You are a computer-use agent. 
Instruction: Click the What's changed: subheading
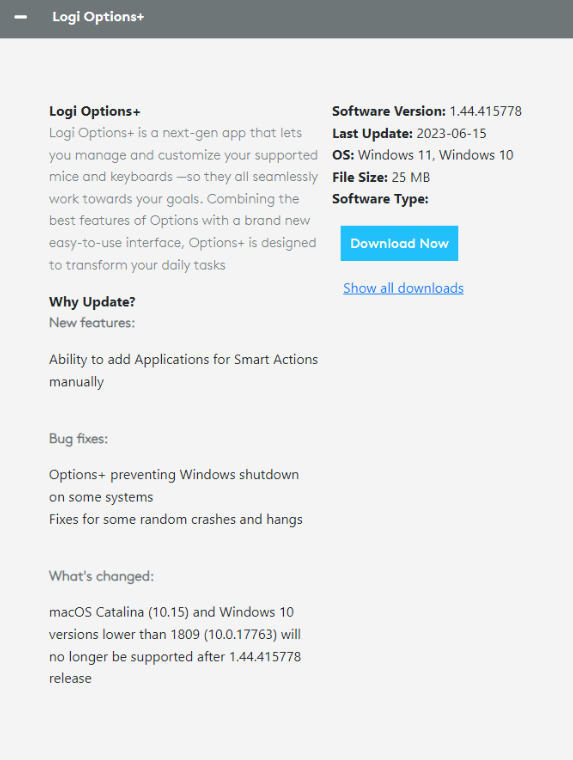pyautogui.click(x=101, y=576)
